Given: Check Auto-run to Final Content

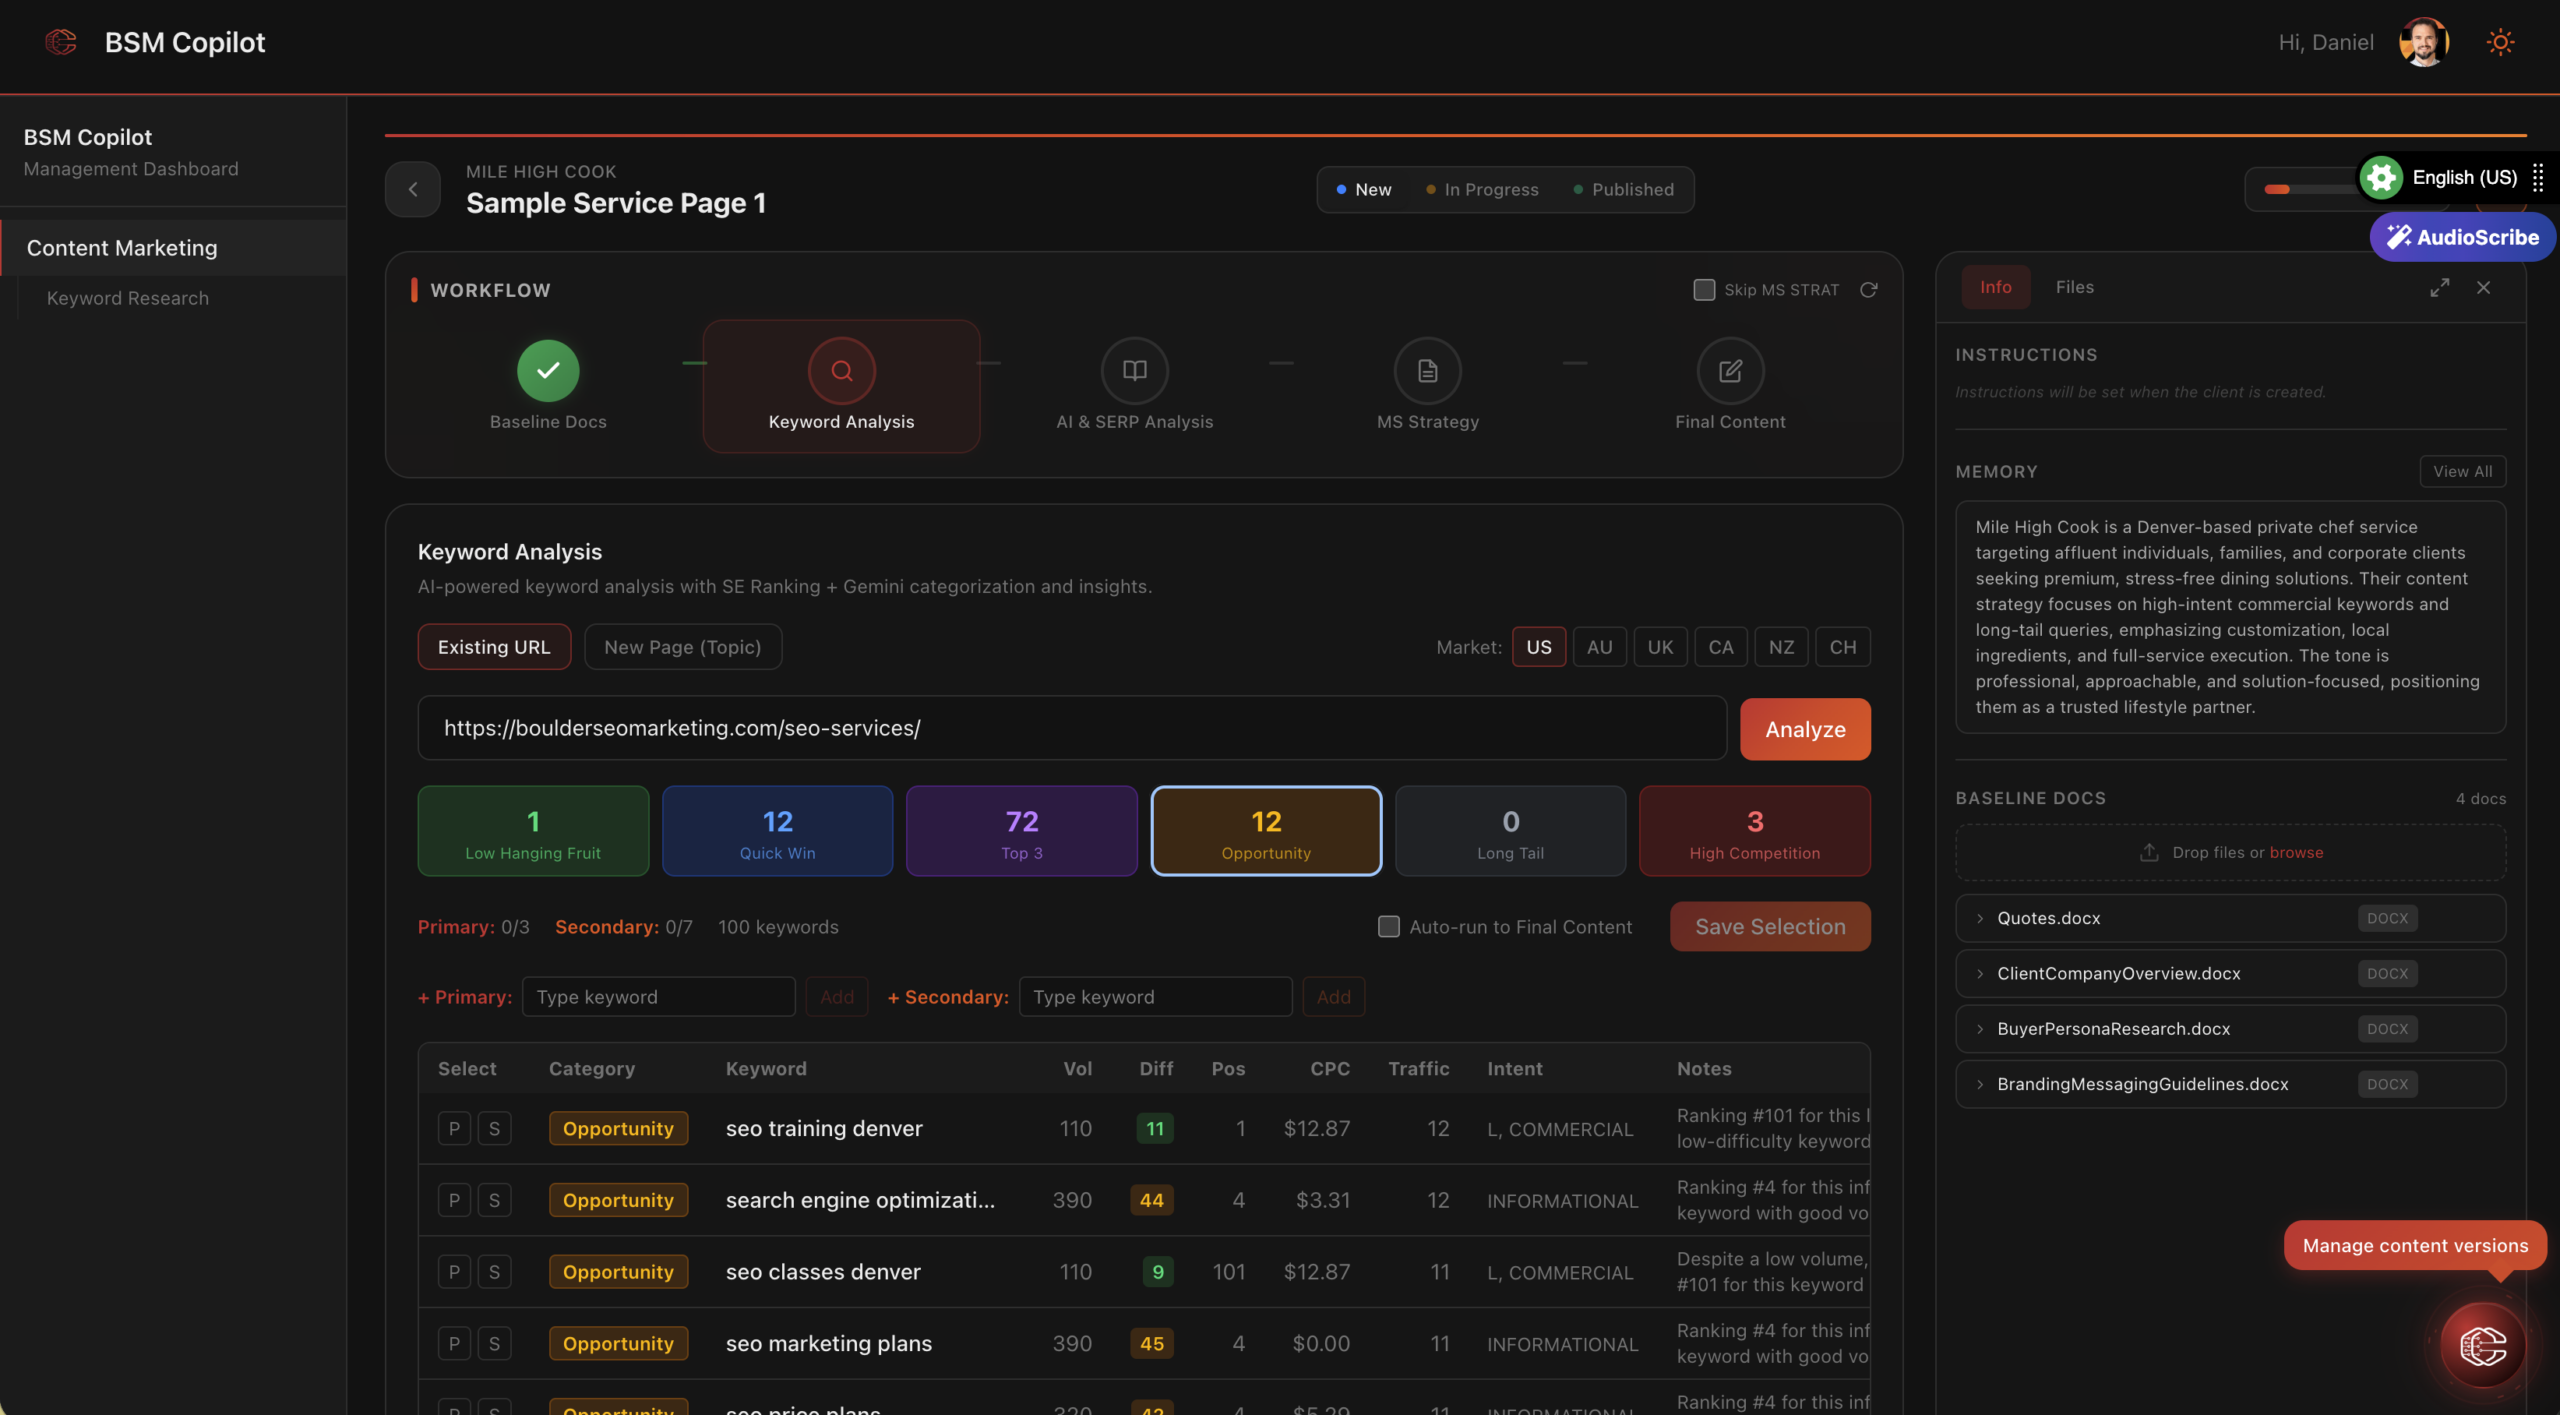Looking at the screenshot, I should pyautogui.click(x=1389, y=927).
